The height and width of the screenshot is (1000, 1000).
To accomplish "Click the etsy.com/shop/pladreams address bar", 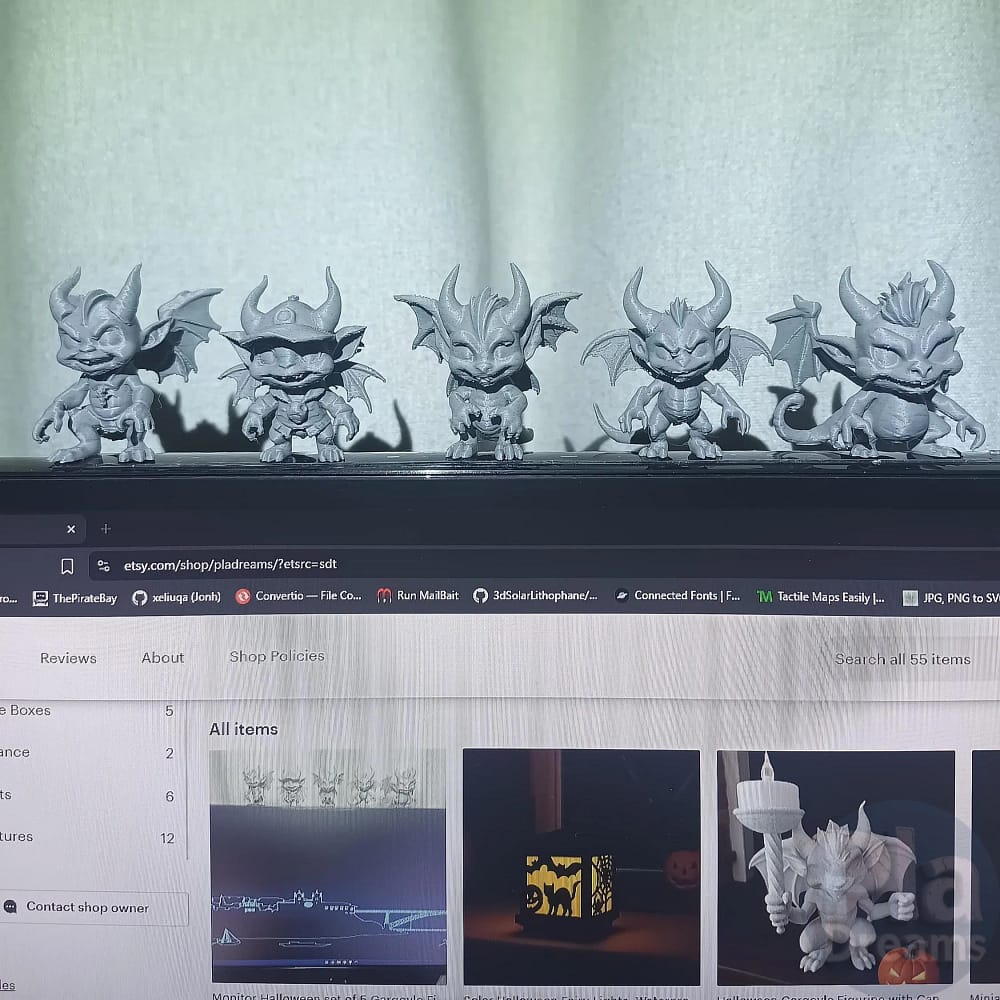I will 230,565.
